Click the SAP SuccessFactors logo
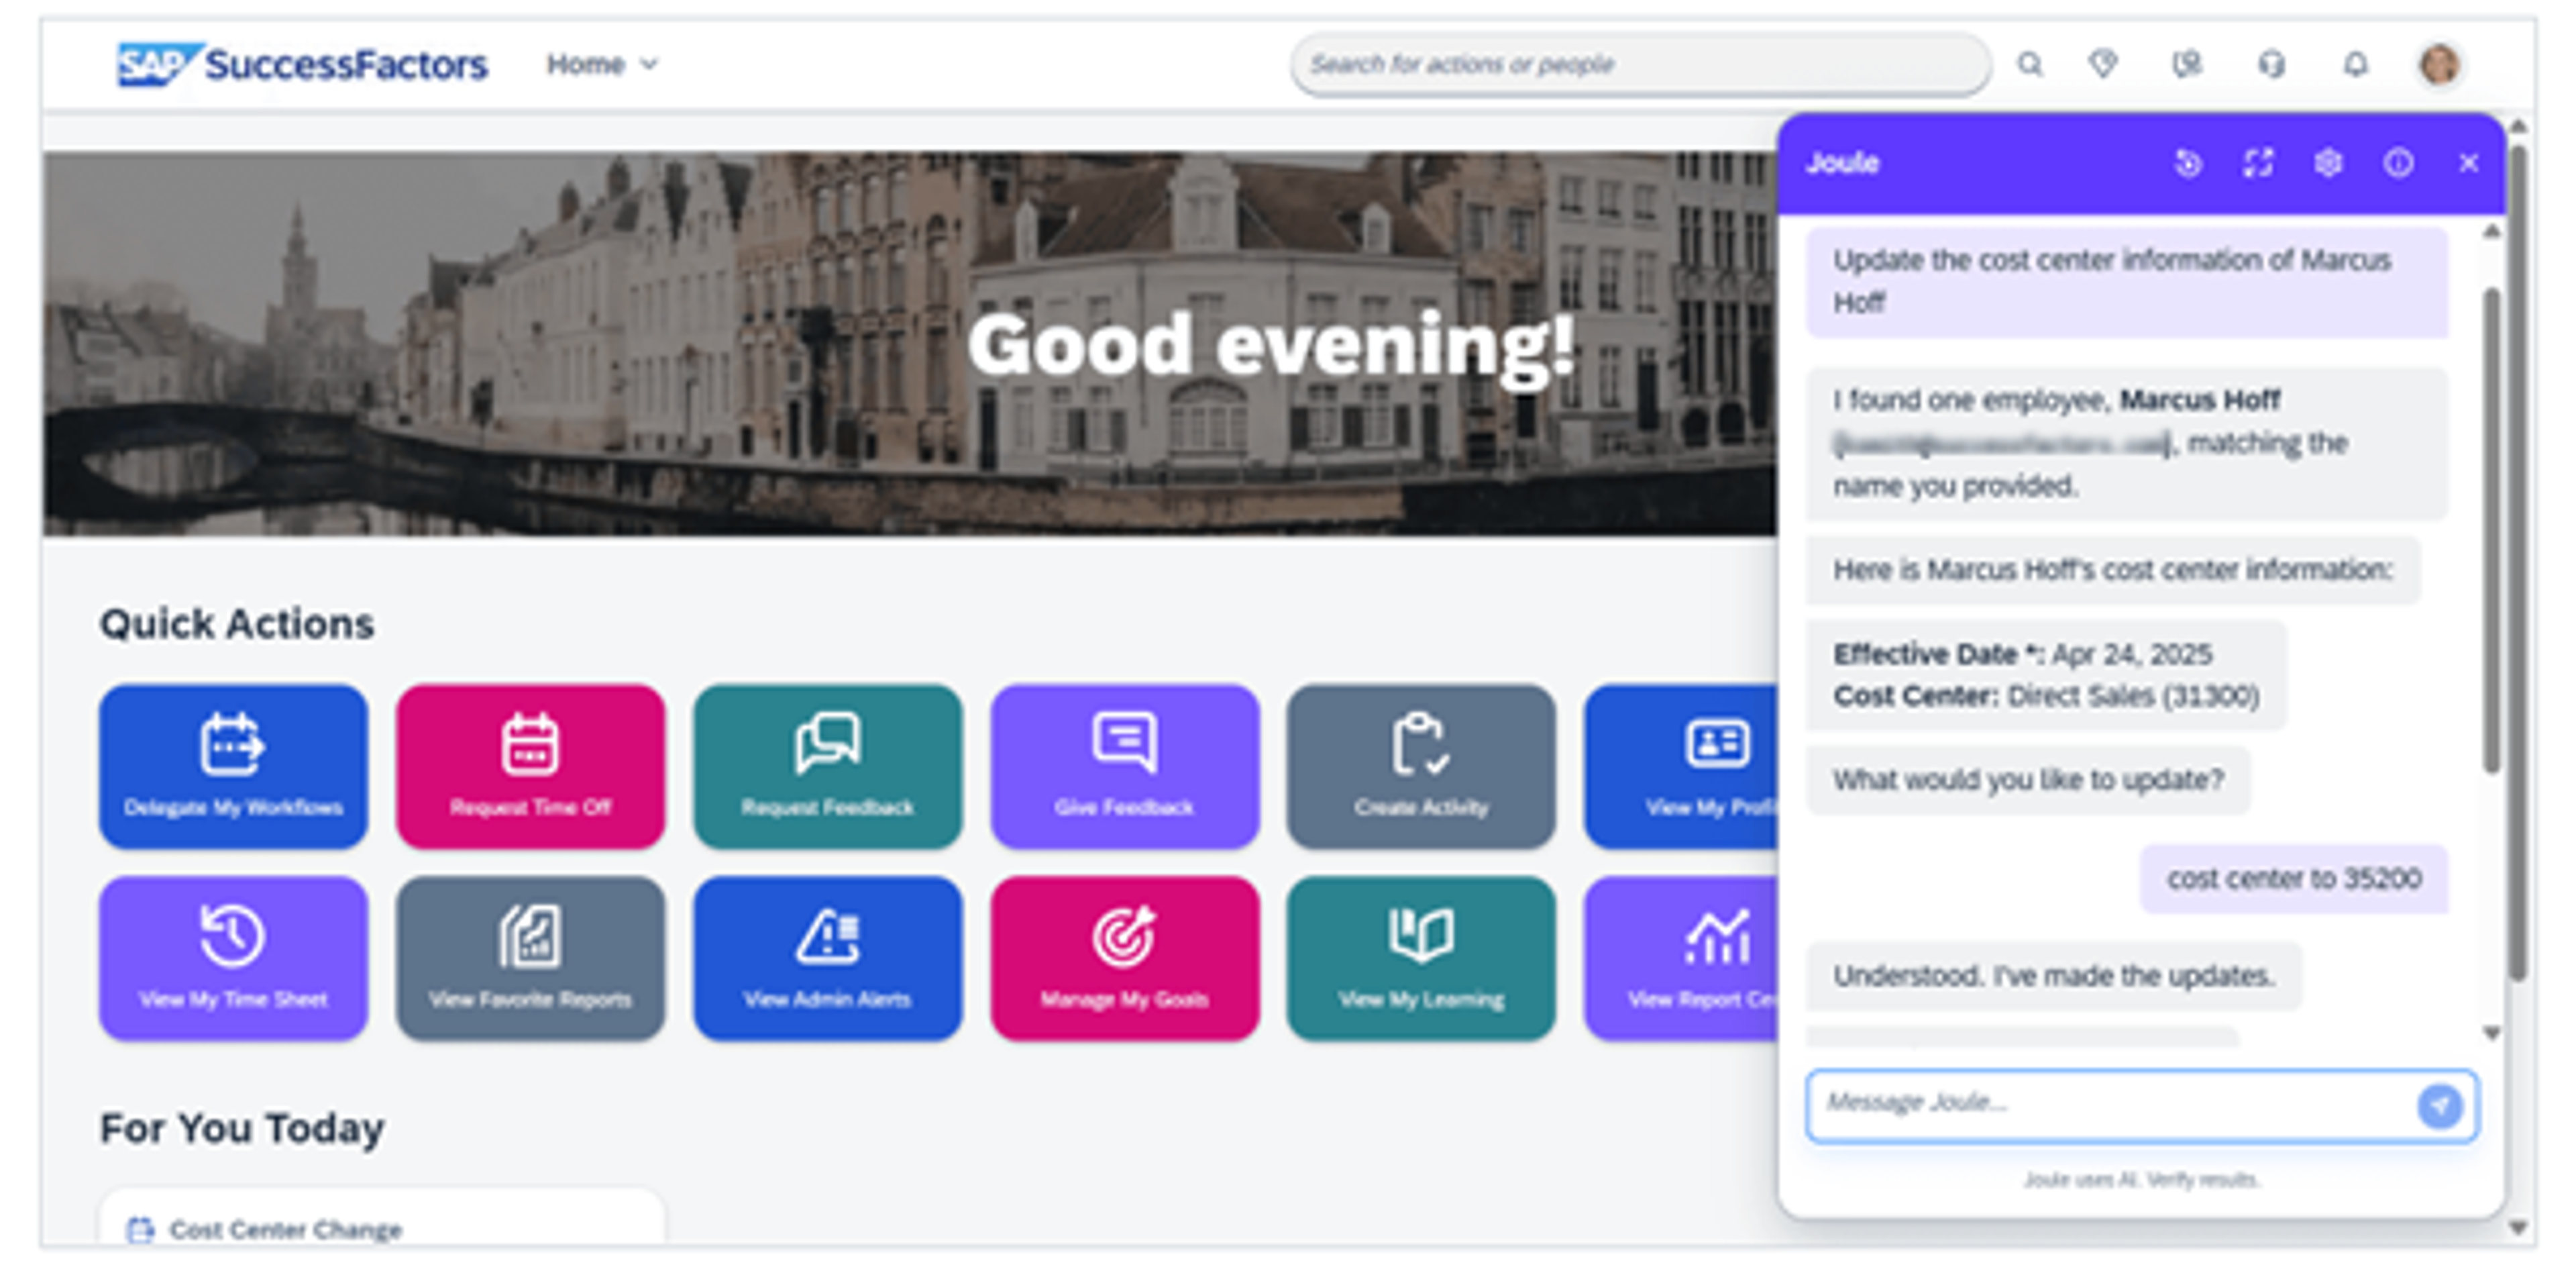Image resolution: width=2576 pixels, height=1265 pixels. [302, 65]
